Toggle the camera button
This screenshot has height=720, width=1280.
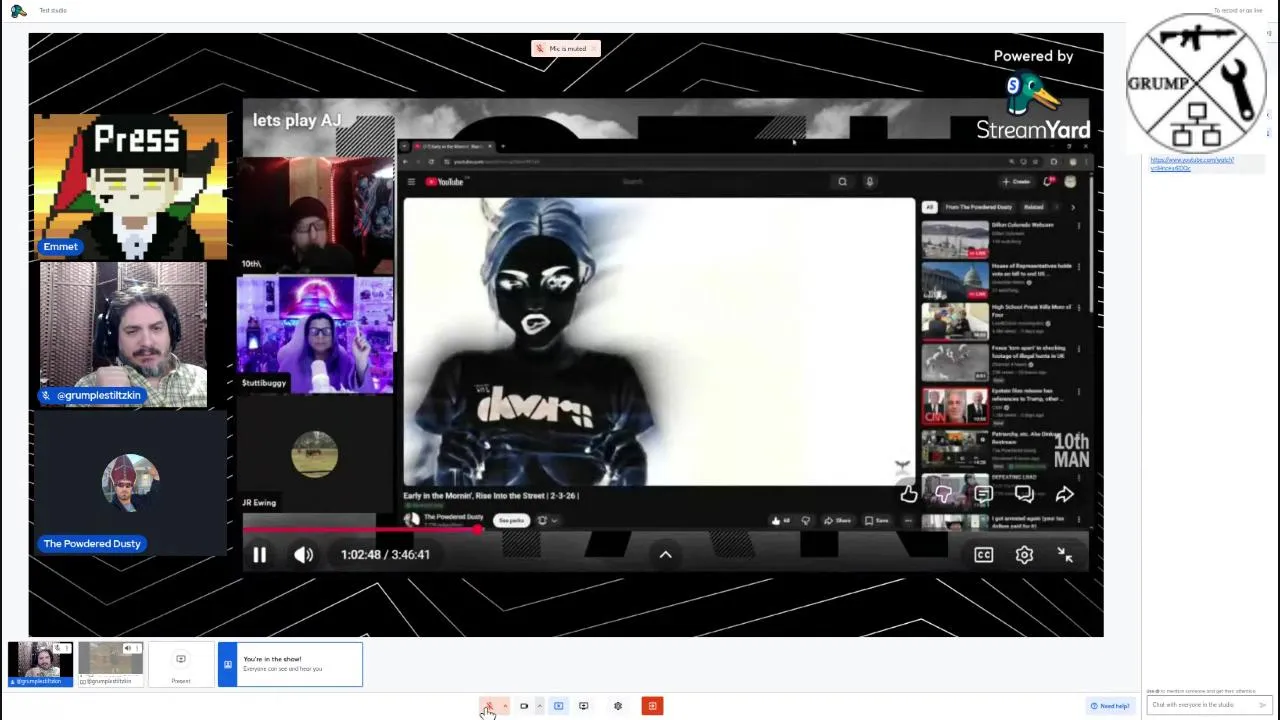coord(524,706)
